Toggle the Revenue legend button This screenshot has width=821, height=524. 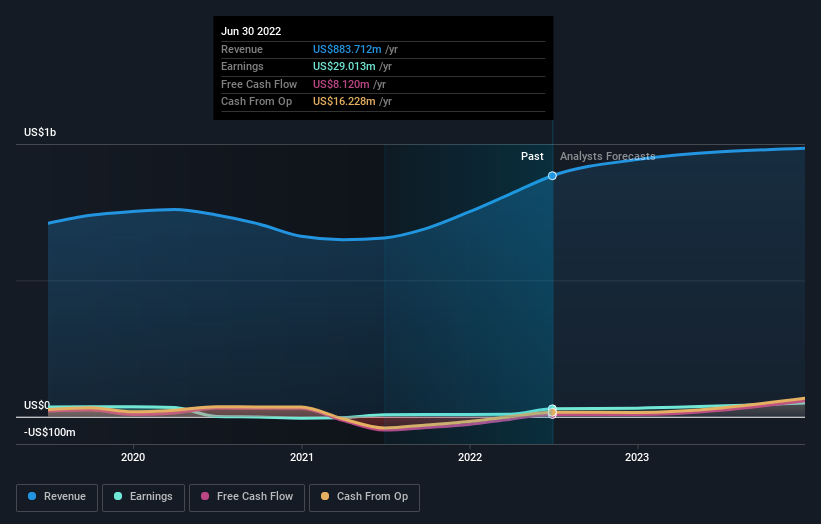tap(57, 497)
